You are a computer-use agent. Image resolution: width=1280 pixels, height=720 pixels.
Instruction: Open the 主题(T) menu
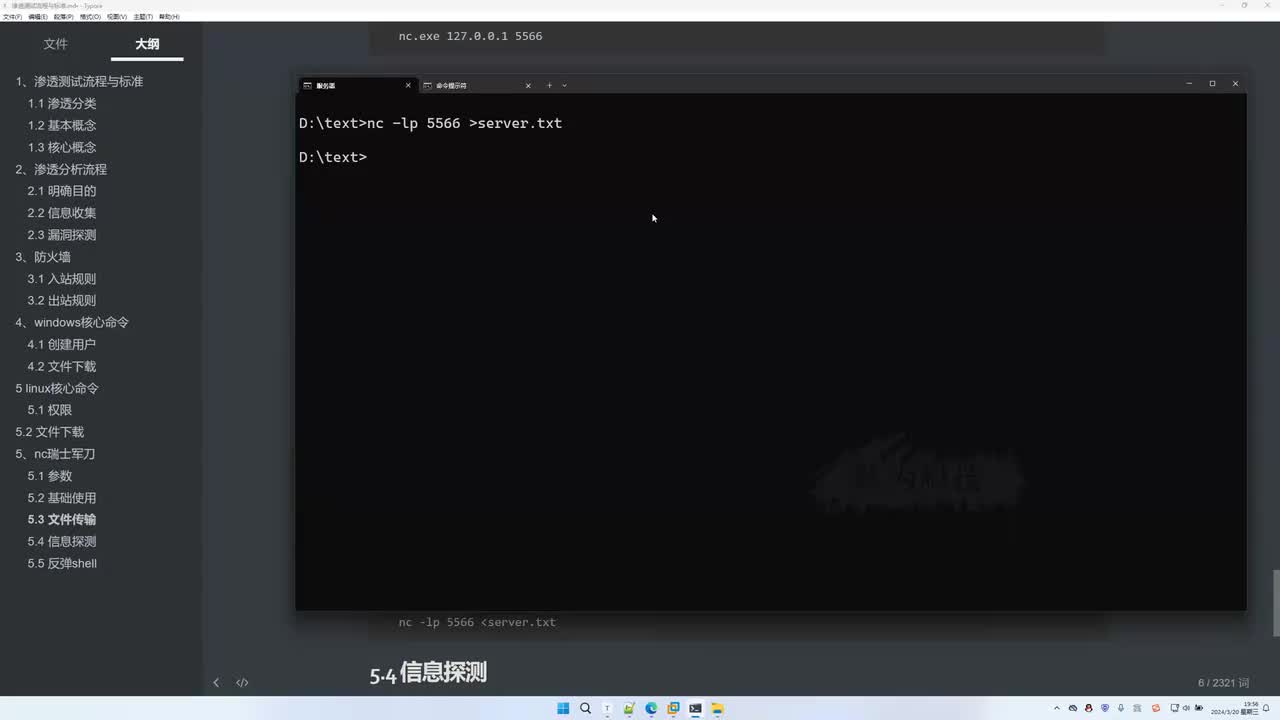pyautogui.click(x=143, y=17)
